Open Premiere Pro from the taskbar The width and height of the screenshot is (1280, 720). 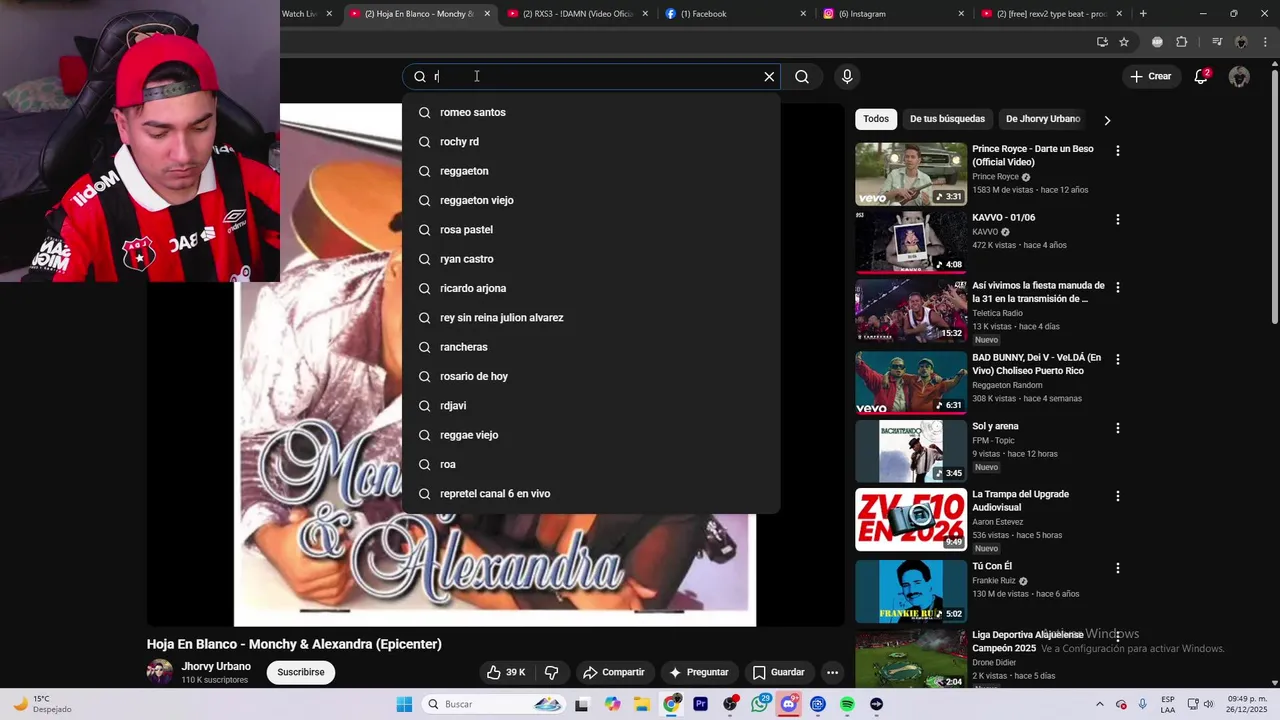(700, 704)
